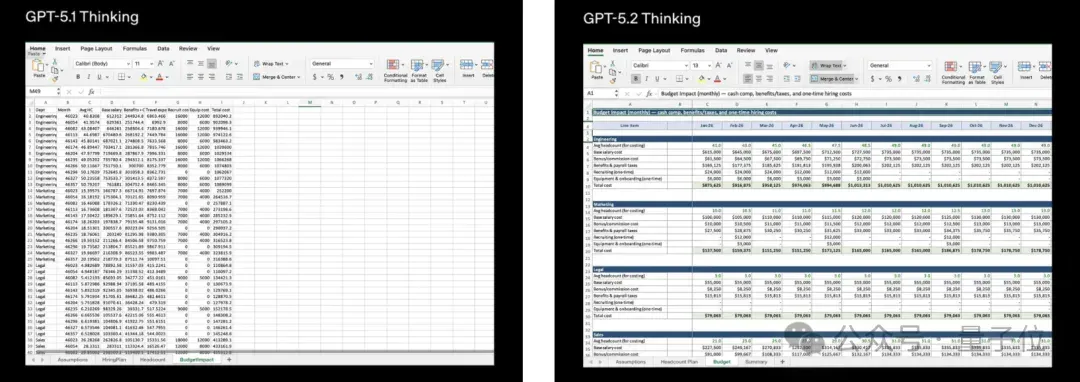The image size is (1080, 382).
Task: Open Merge & Center dropdown arrow in GPT-5.1 window
Action: pyautogui.click(x=299, y=77)
